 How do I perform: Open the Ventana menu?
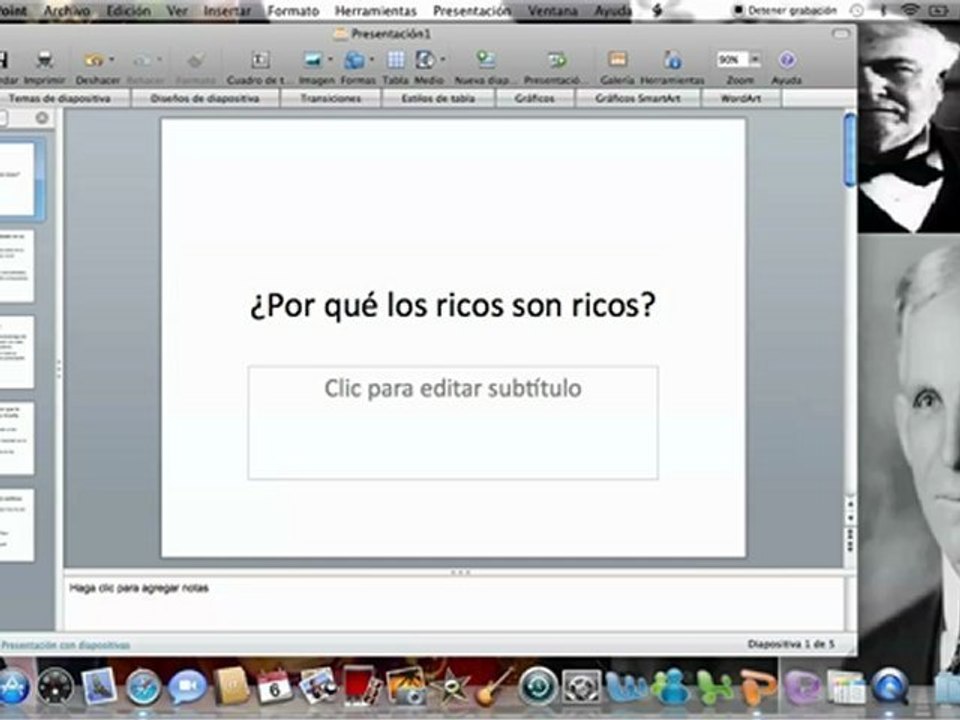pos(553,10)
